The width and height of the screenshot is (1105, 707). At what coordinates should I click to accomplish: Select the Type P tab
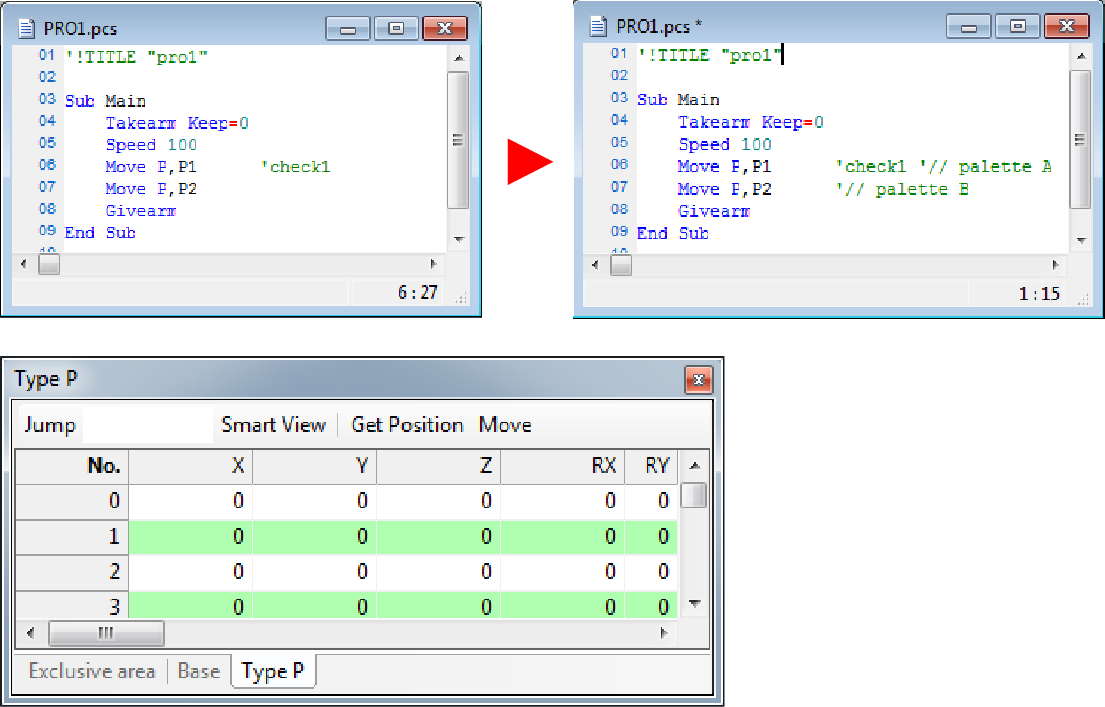273,671
